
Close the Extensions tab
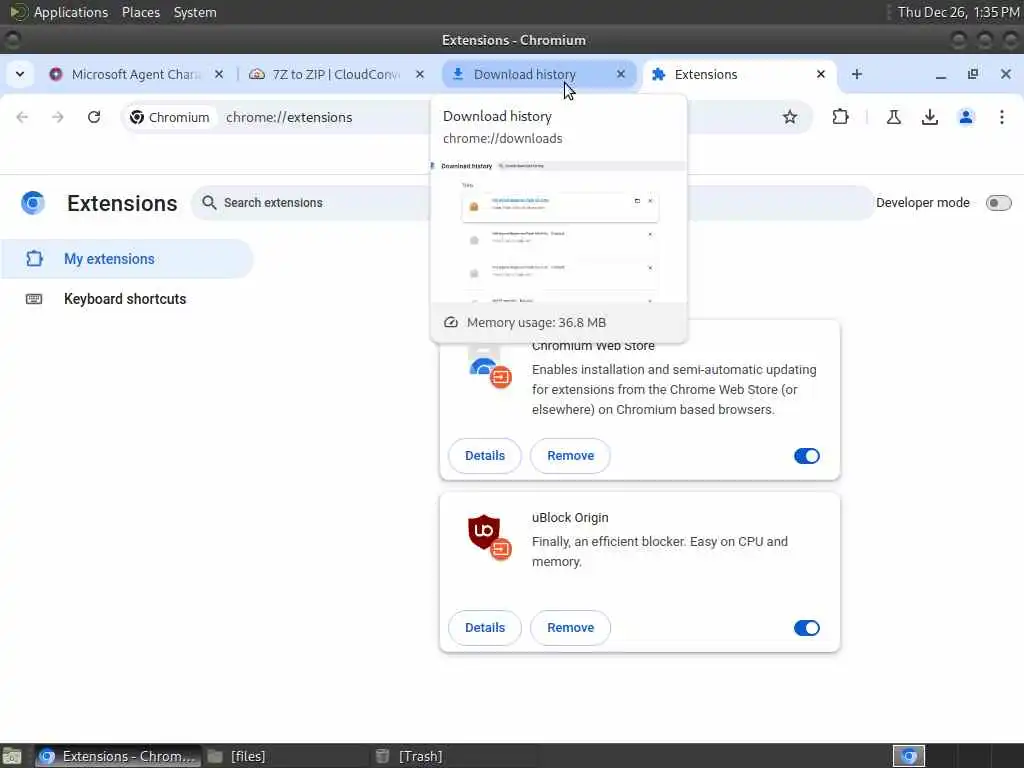821,74
